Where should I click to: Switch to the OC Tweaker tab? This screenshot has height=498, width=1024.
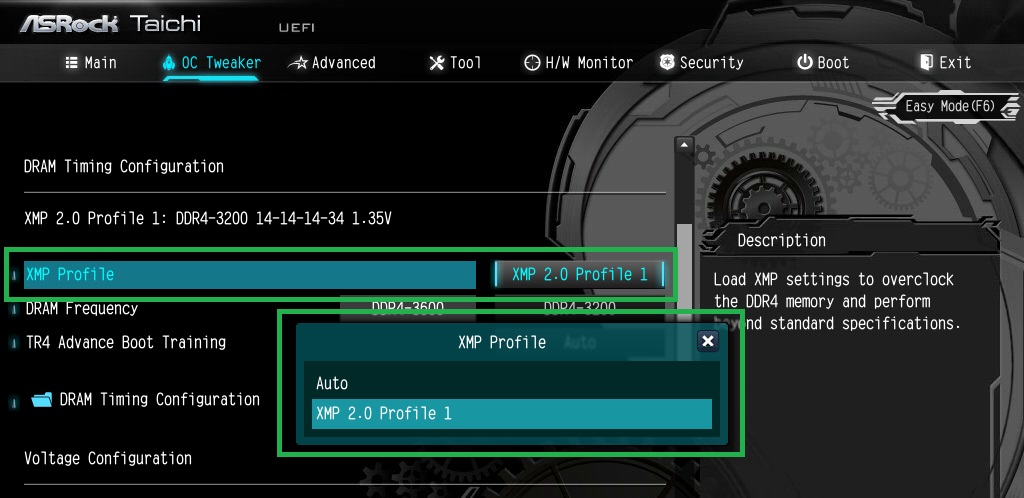tap(211, 63)
